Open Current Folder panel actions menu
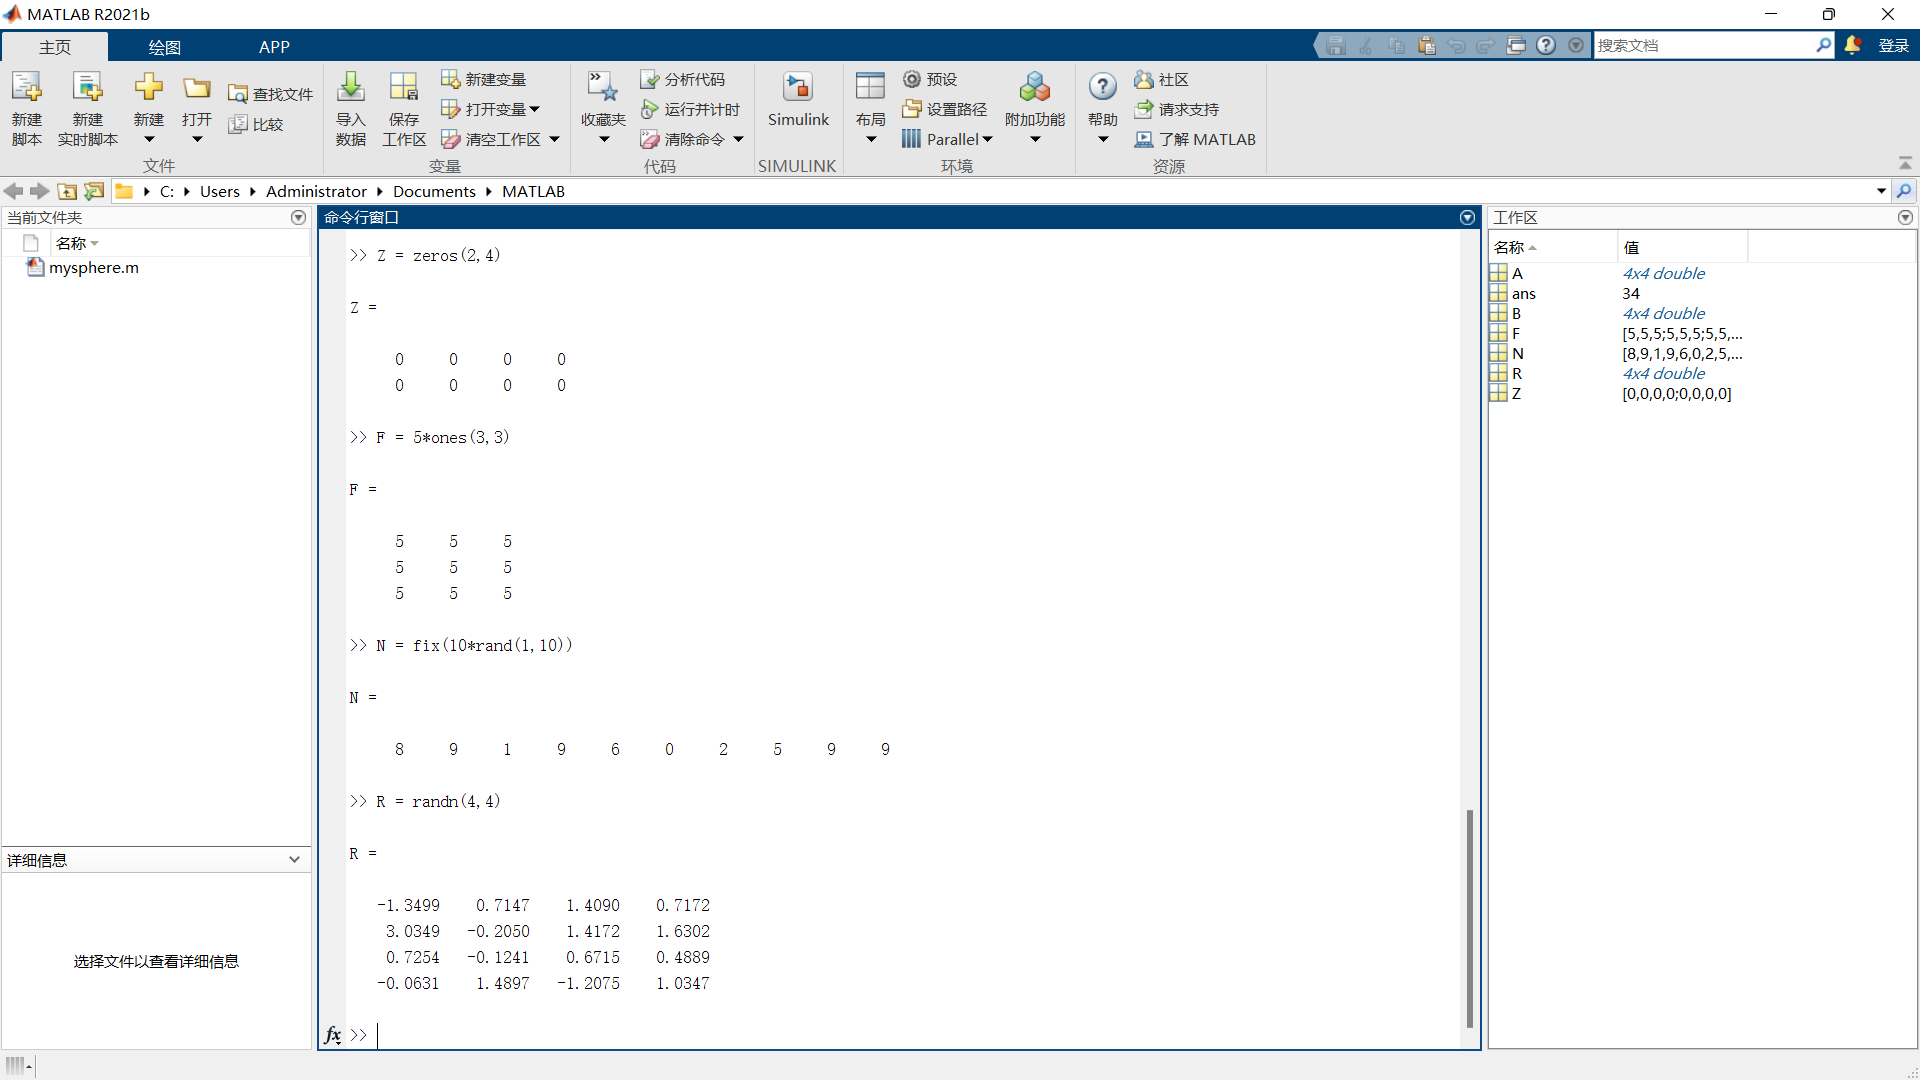The height and width of the screenshot is (1080, 1920). click(298, 217)
